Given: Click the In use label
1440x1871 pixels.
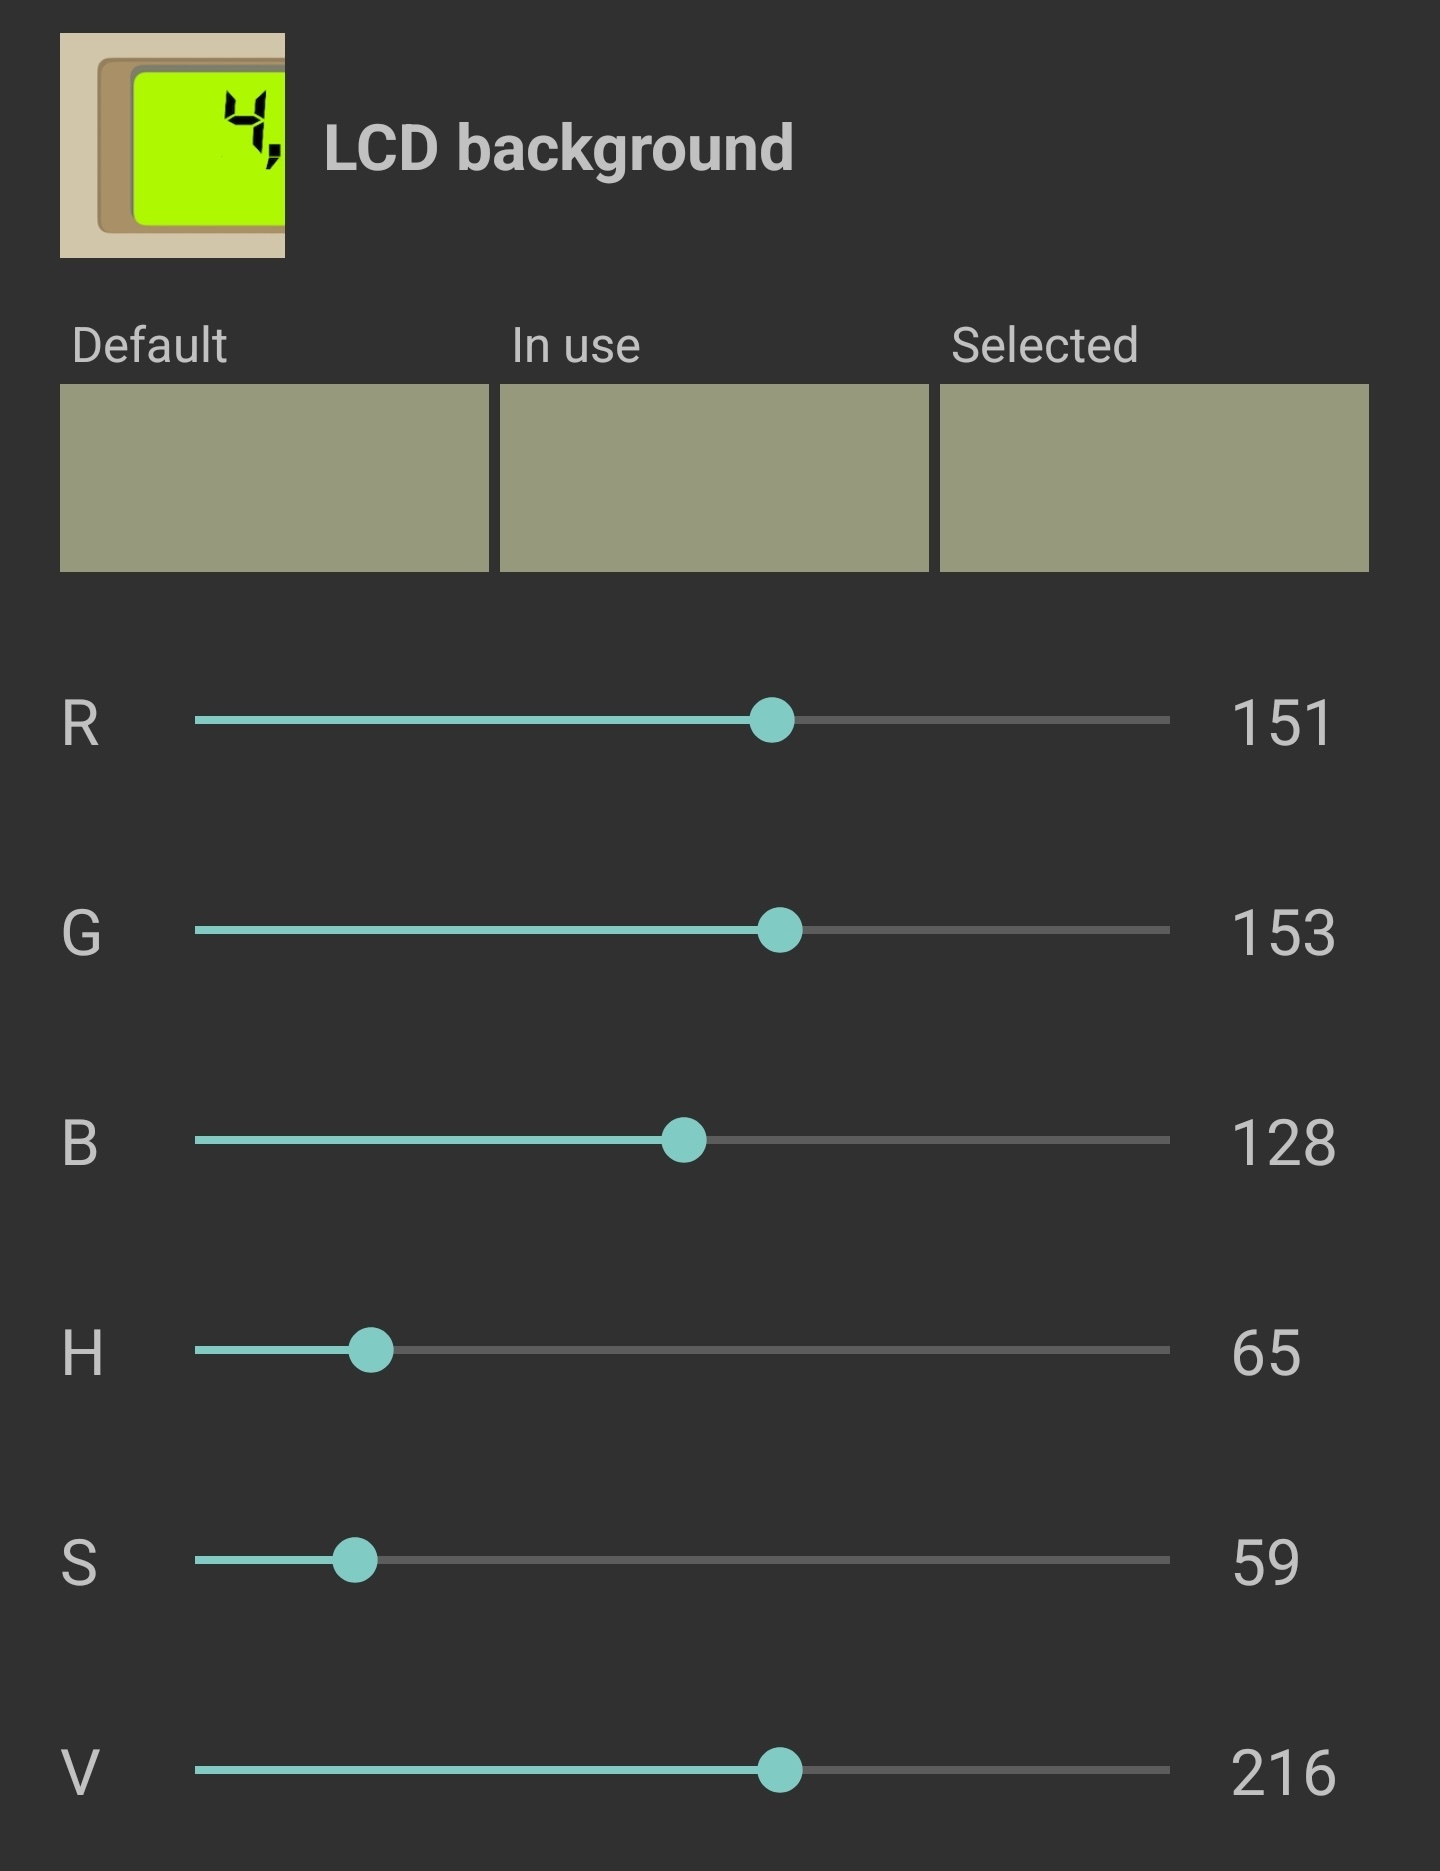Looking at the screenshot, I should (575, 345).
